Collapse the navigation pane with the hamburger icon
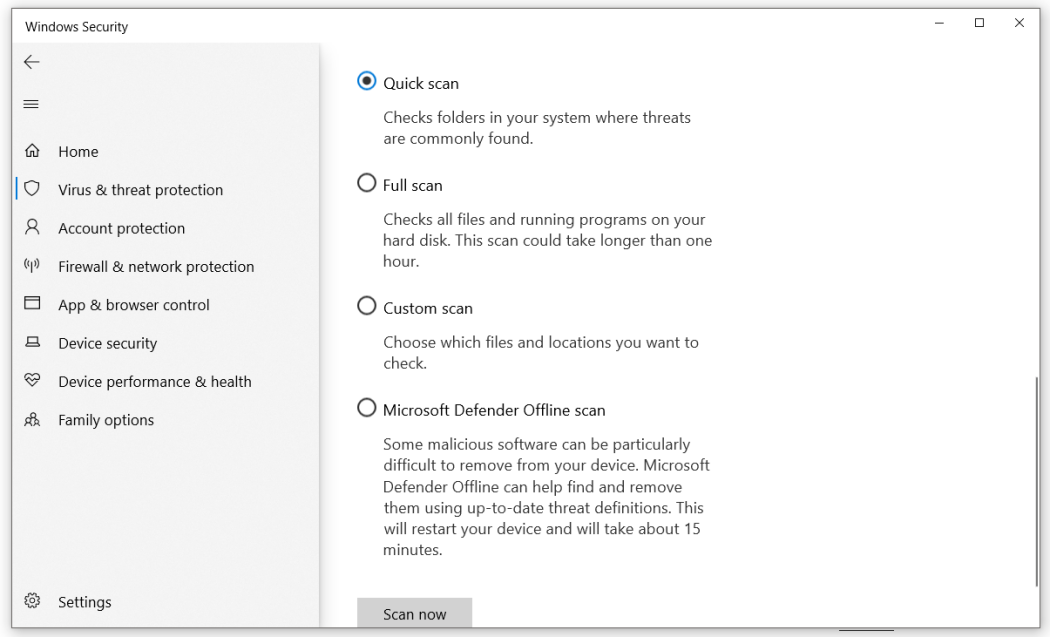 (30, 103)
